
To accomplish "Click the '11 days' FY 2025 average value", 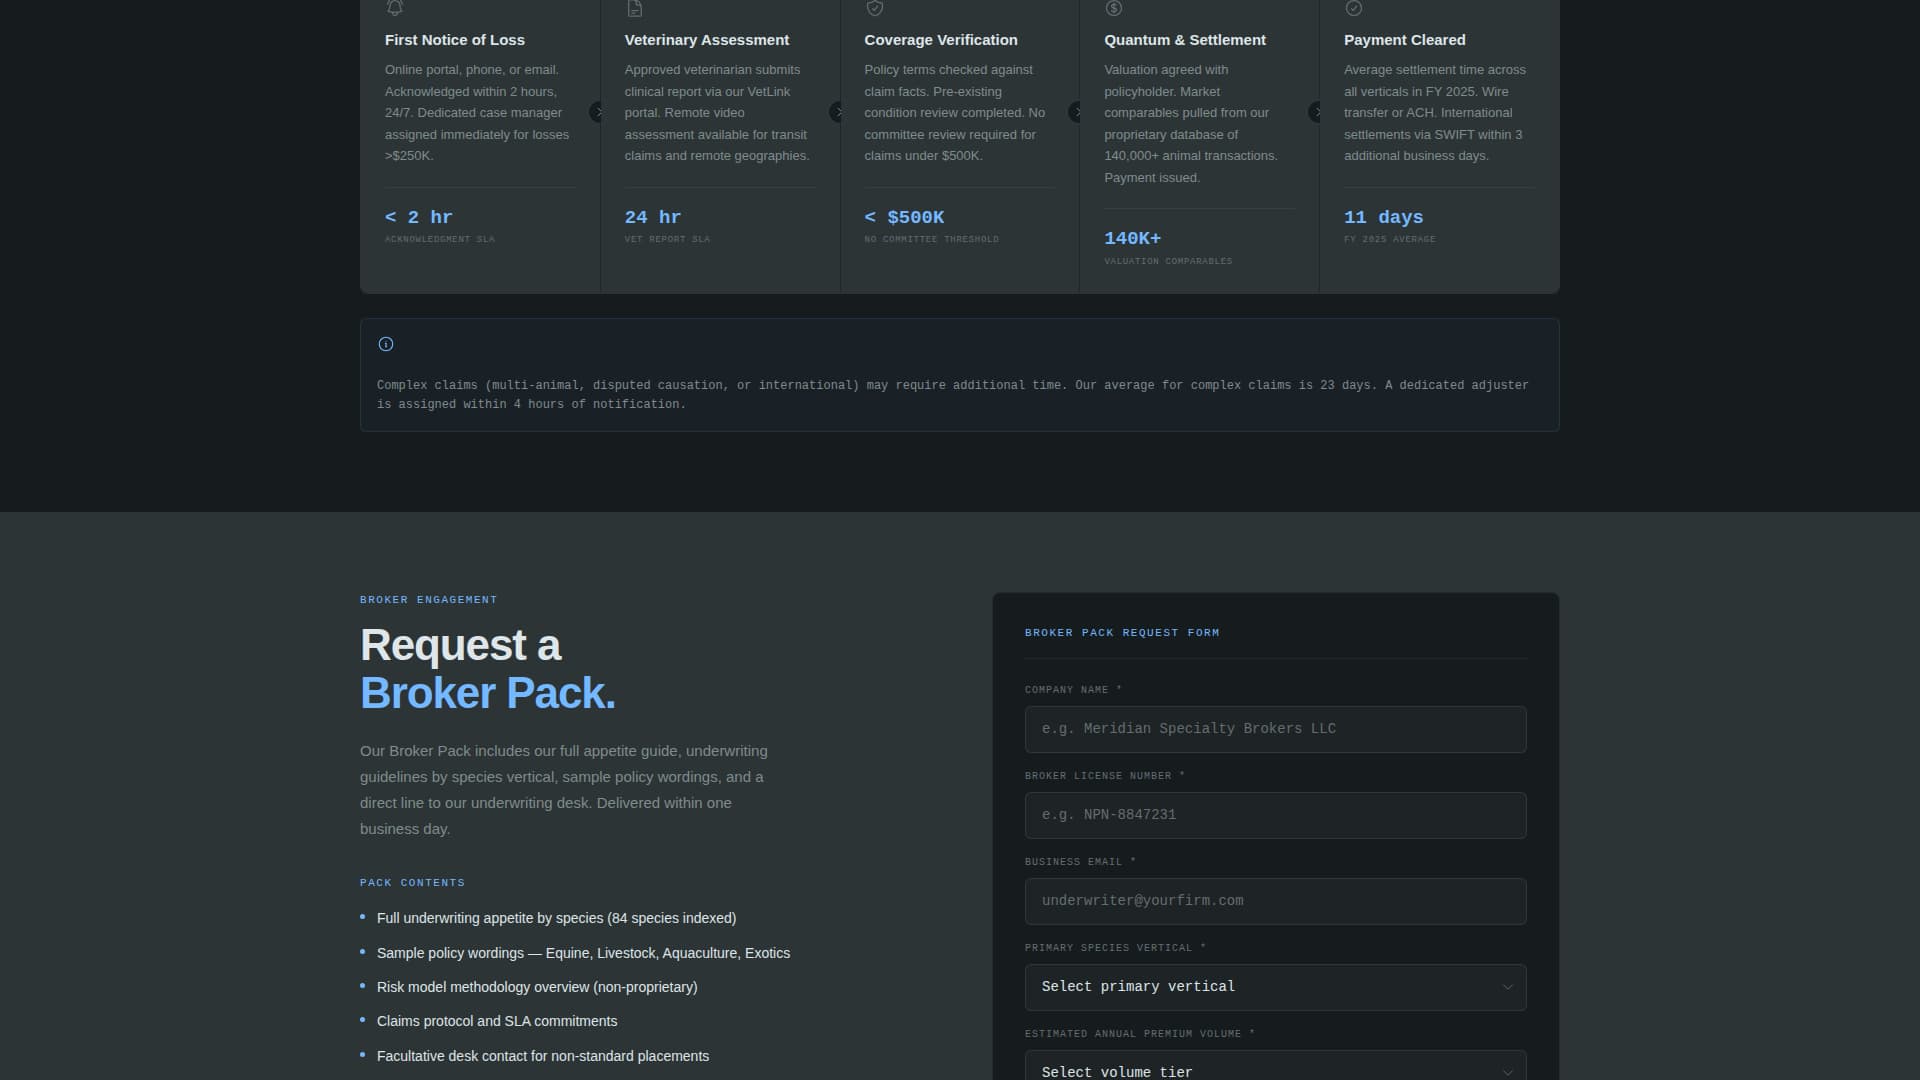I will click(1384, 217).
